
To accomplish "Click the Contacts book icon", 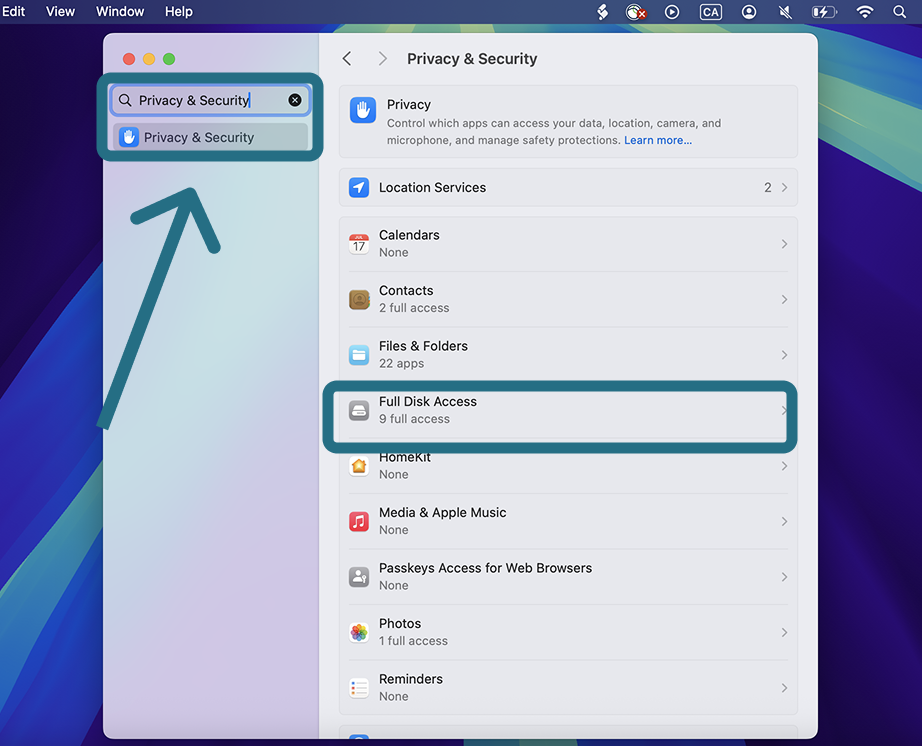I will 359,300.
